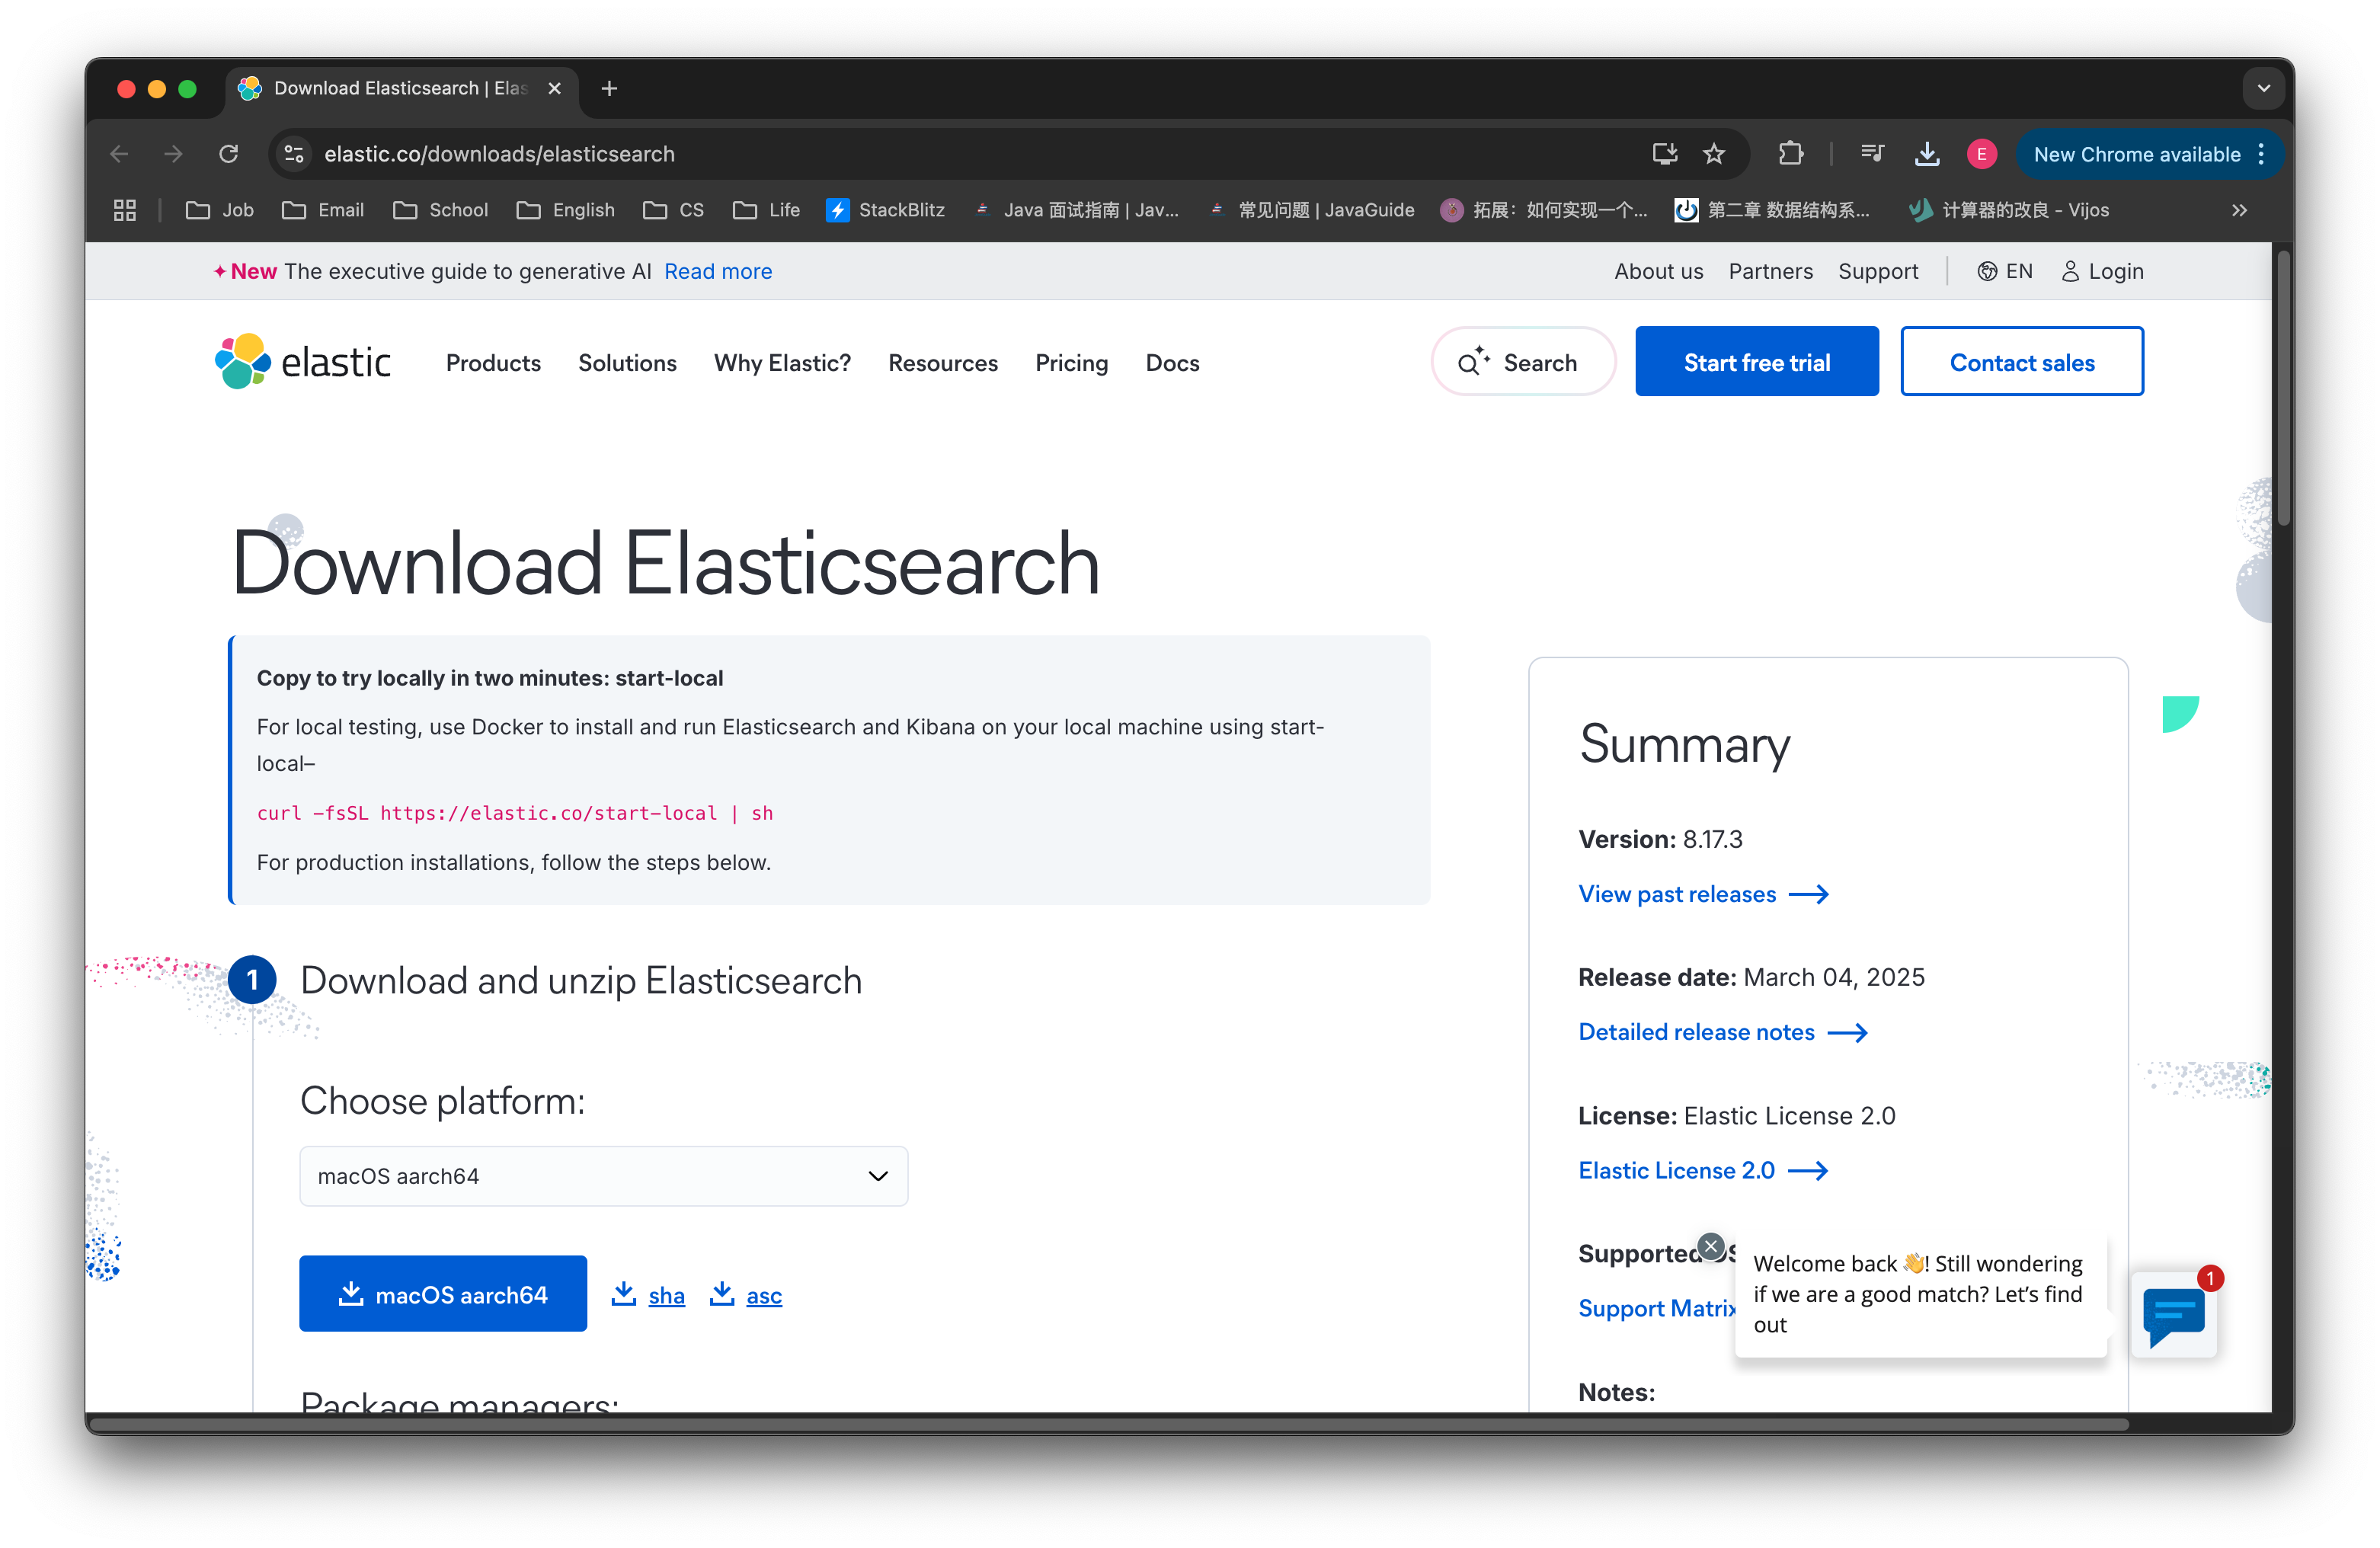2380x1548 pixels.
Task: Open the chat widget icon
Action: [x=2173, y=1316]
